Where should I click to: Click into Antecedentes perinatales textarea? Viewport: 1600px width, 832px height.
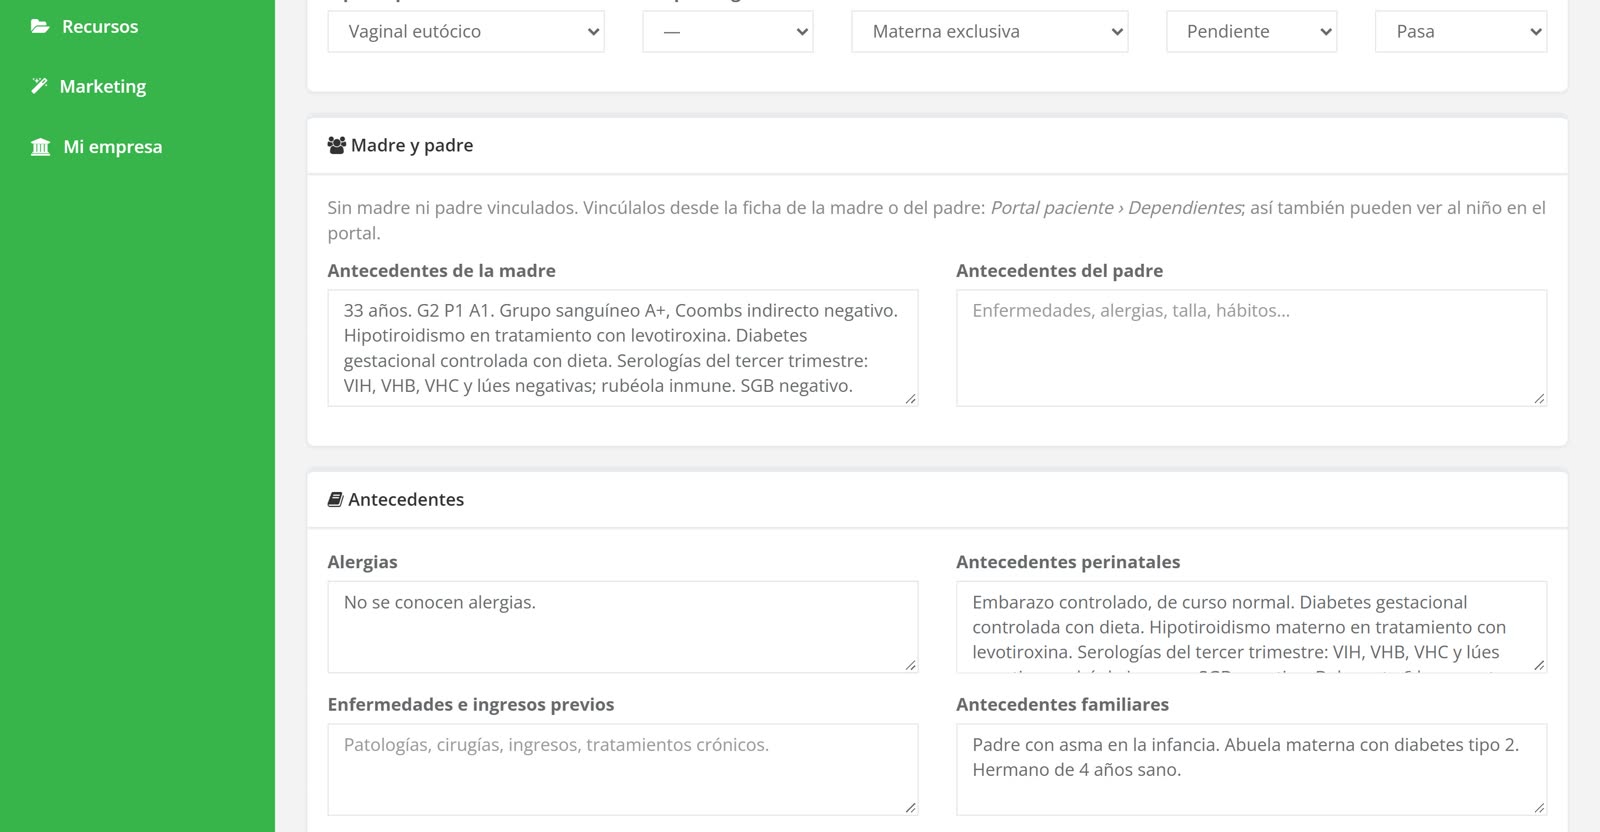tap(1252, 627)
